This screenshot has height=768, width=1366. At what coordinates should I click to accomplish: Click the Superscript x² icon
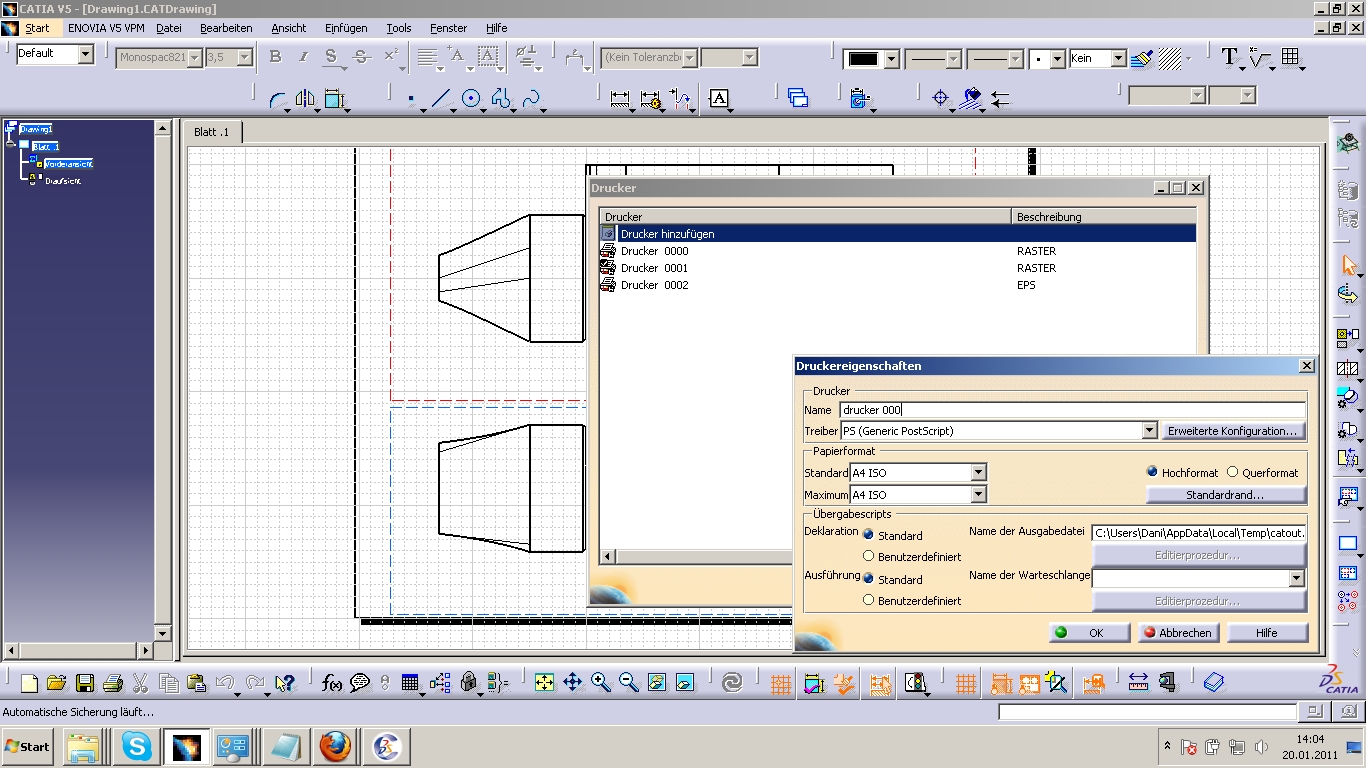click(x=391, y=57)
